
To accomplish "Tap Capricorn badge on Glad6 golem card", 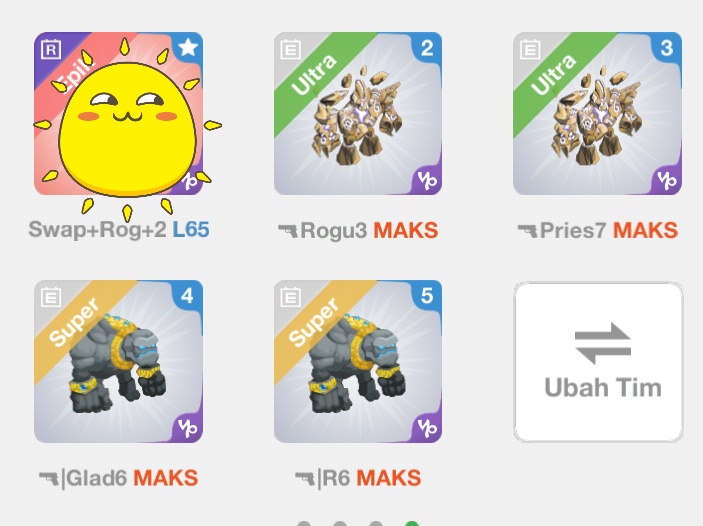I will pos(187,428).
